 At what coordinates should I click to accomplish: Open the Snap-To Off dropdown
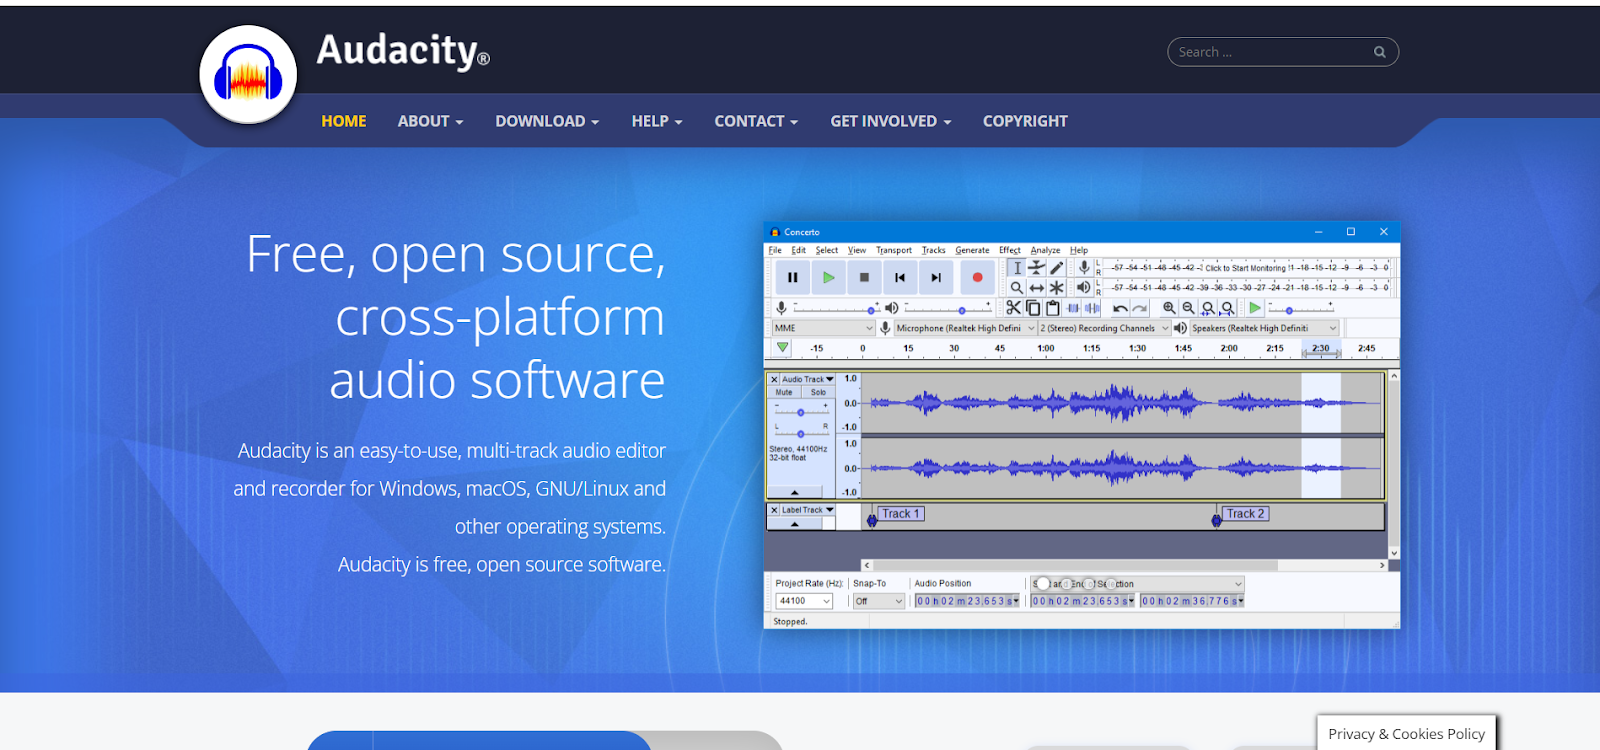click(x=878, y=601)
